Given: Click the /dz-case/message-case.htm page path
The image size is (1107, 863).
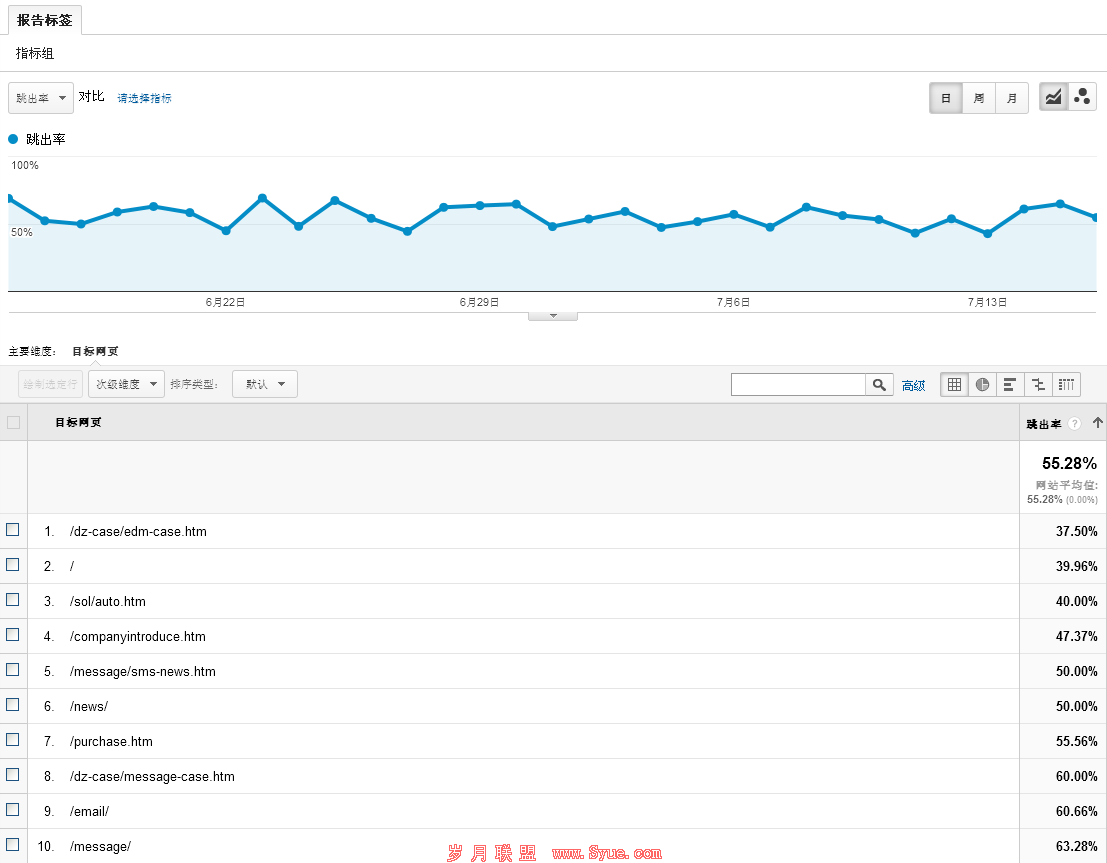Looking at the screenshot, I should coord(152,777).
